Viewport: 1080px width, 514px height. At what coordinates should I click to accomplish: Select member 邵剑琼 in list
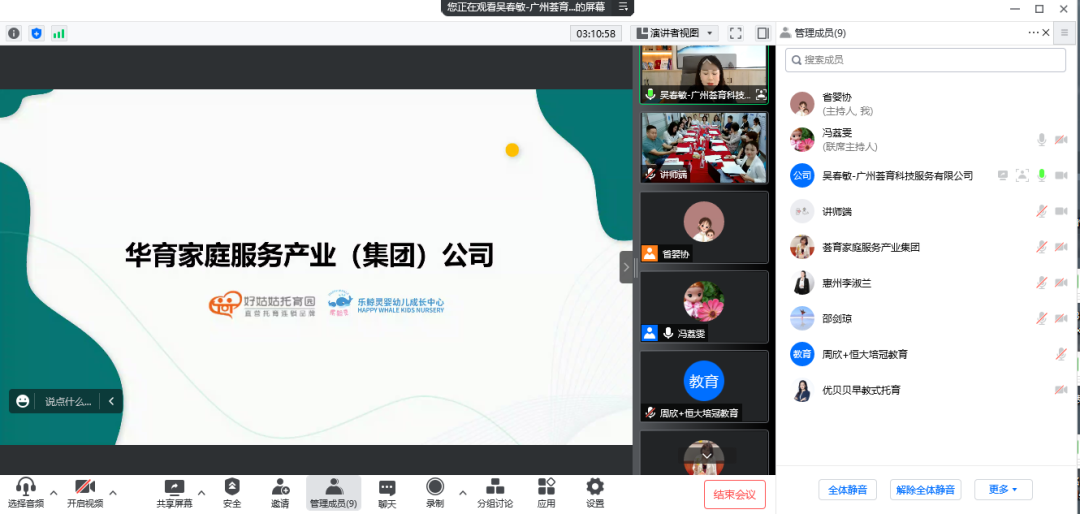(x=925, y=318)
